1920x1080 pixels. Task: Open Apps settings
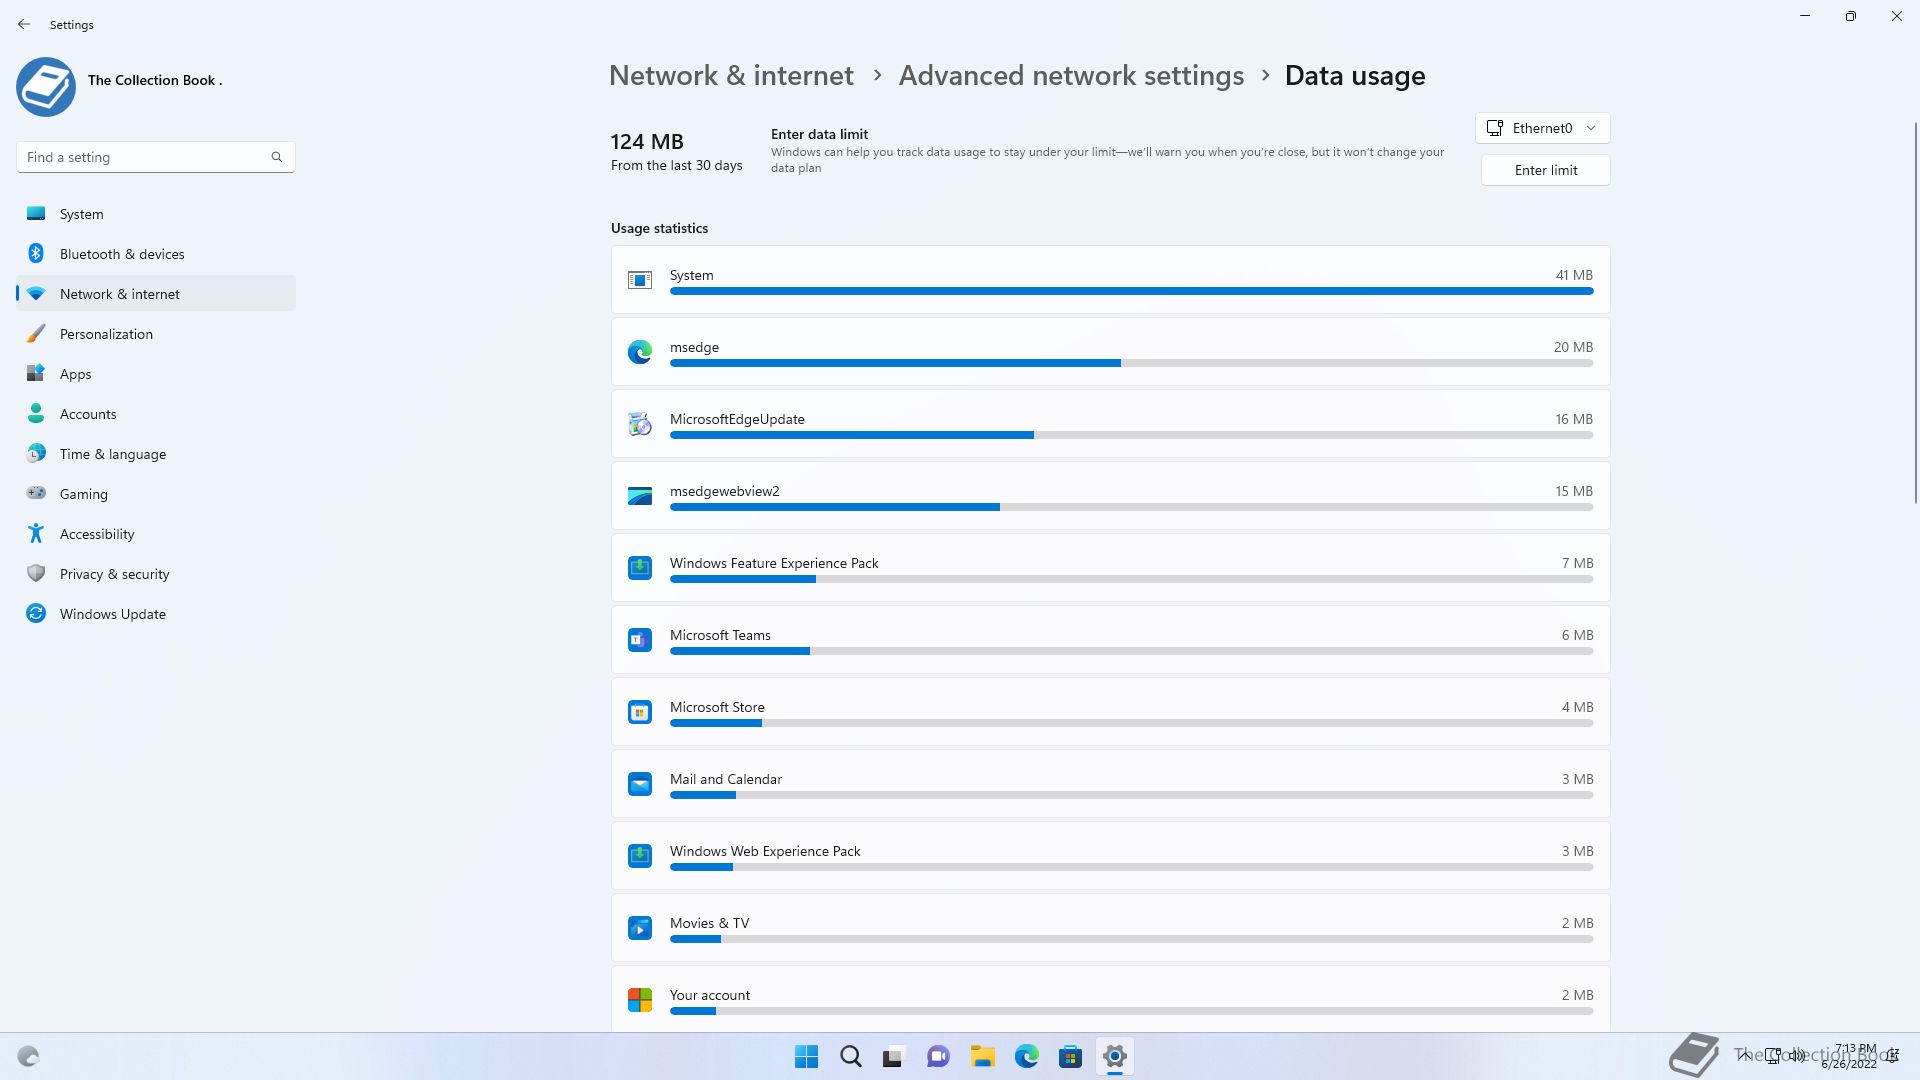(156, 374)
